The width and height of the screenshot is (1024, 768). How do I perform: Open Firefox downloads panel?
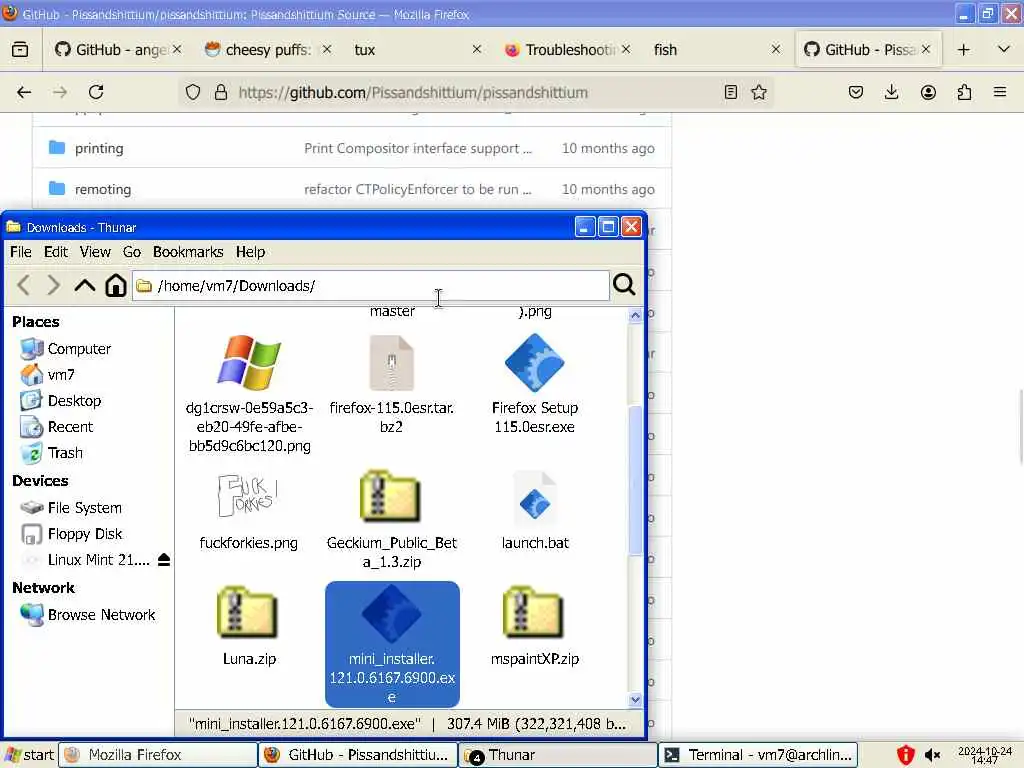click(x=891, y=92)
